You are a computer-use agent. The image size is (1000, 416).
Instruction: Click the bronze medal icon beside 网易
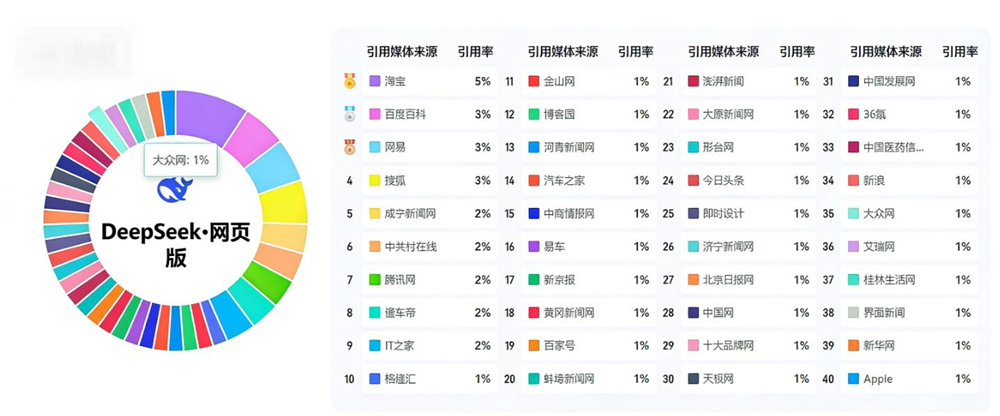349,147
